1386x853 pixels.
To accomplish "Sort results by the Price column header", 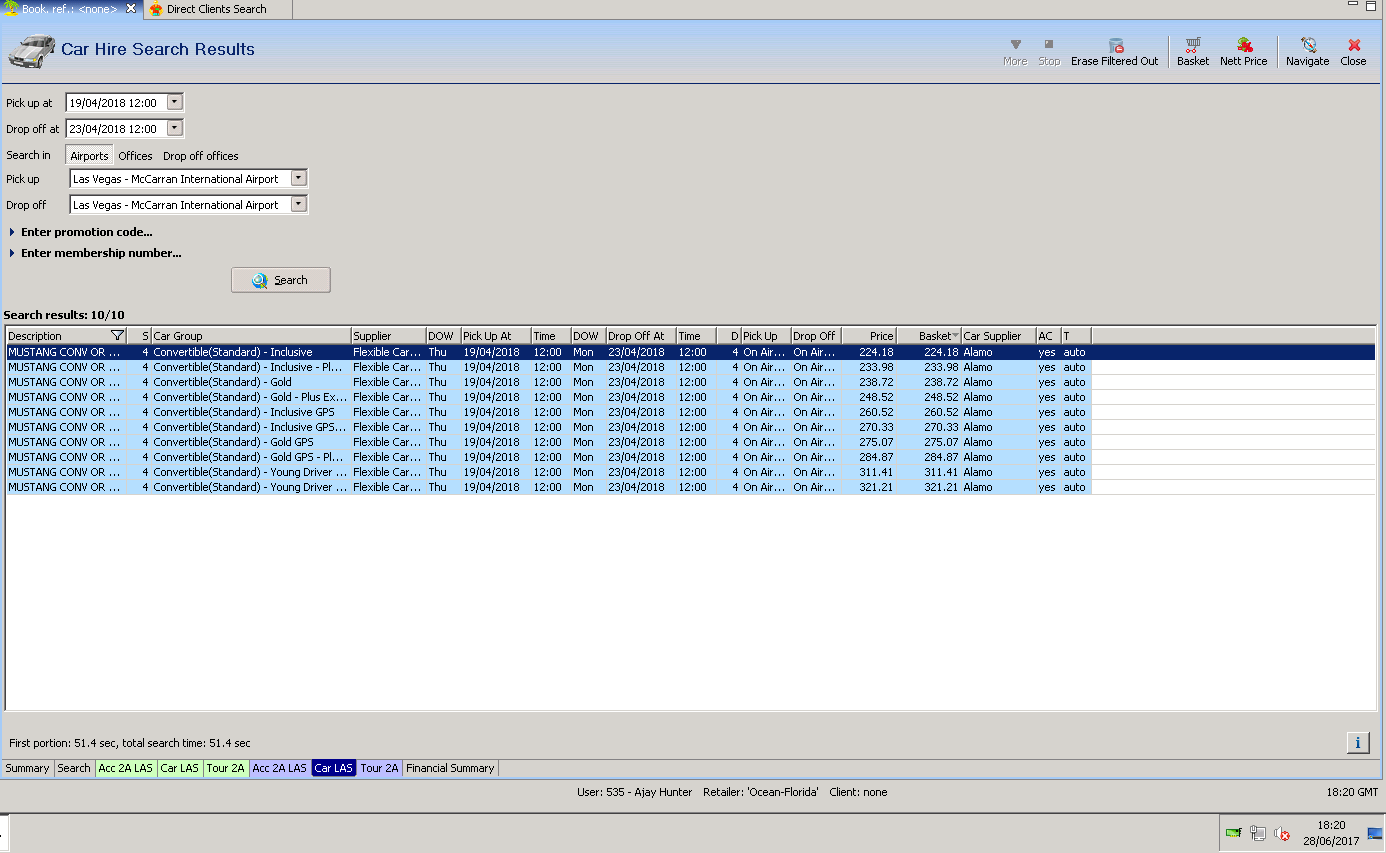I will click(x=868, y=336).
